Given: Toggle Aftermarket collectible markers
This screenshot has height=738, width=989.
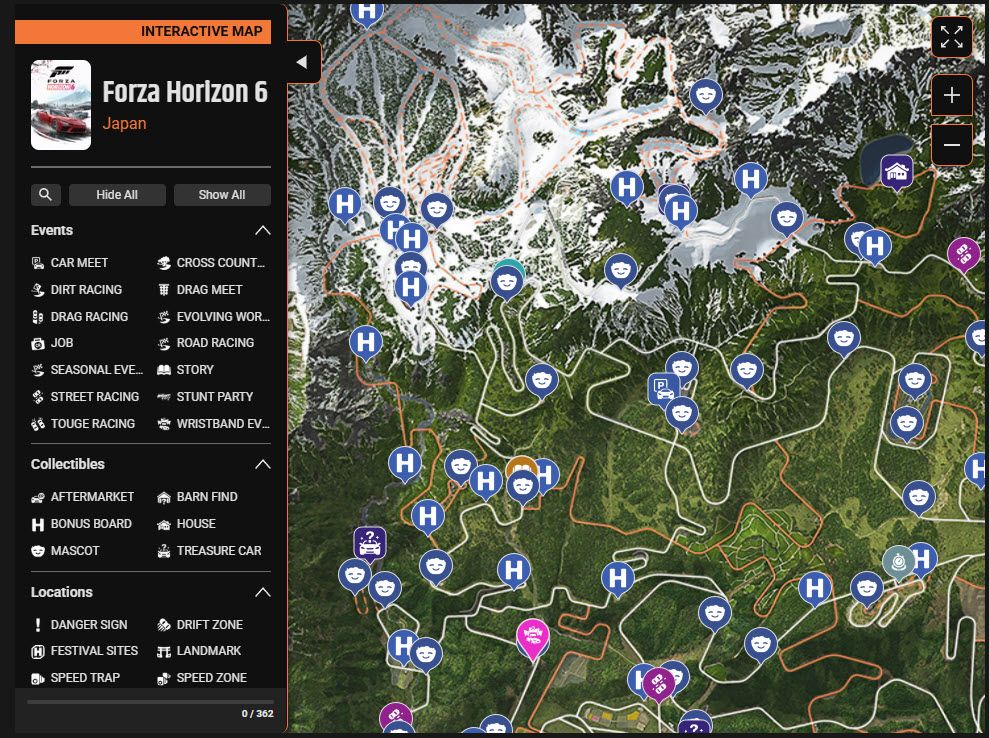Looking at the screenshot, I should click(x=83, y=497).
